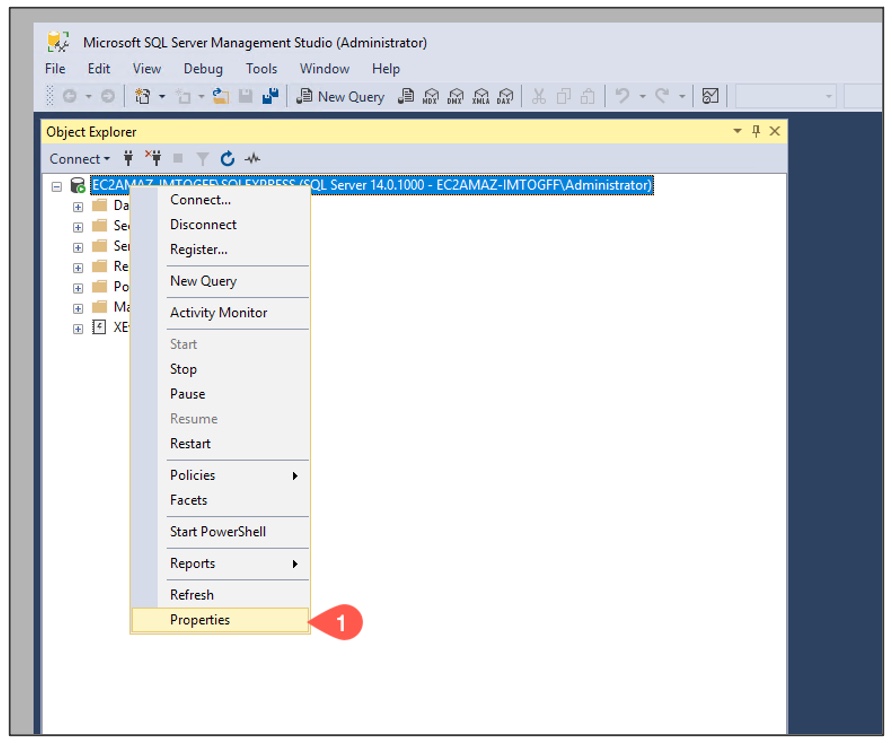Click the DAX query icon

click(x=506, y=97)
